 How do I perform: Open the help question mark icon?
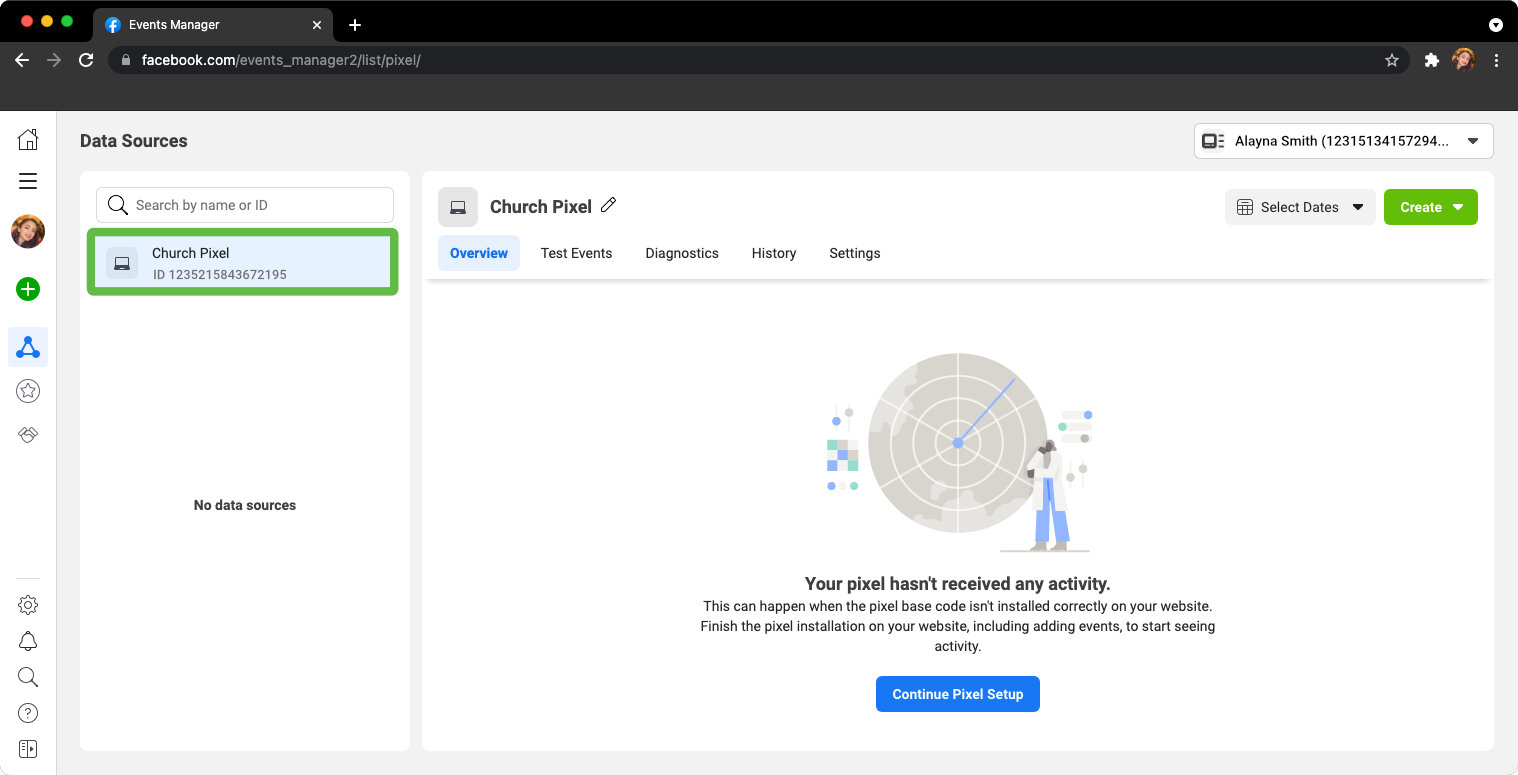28,713
